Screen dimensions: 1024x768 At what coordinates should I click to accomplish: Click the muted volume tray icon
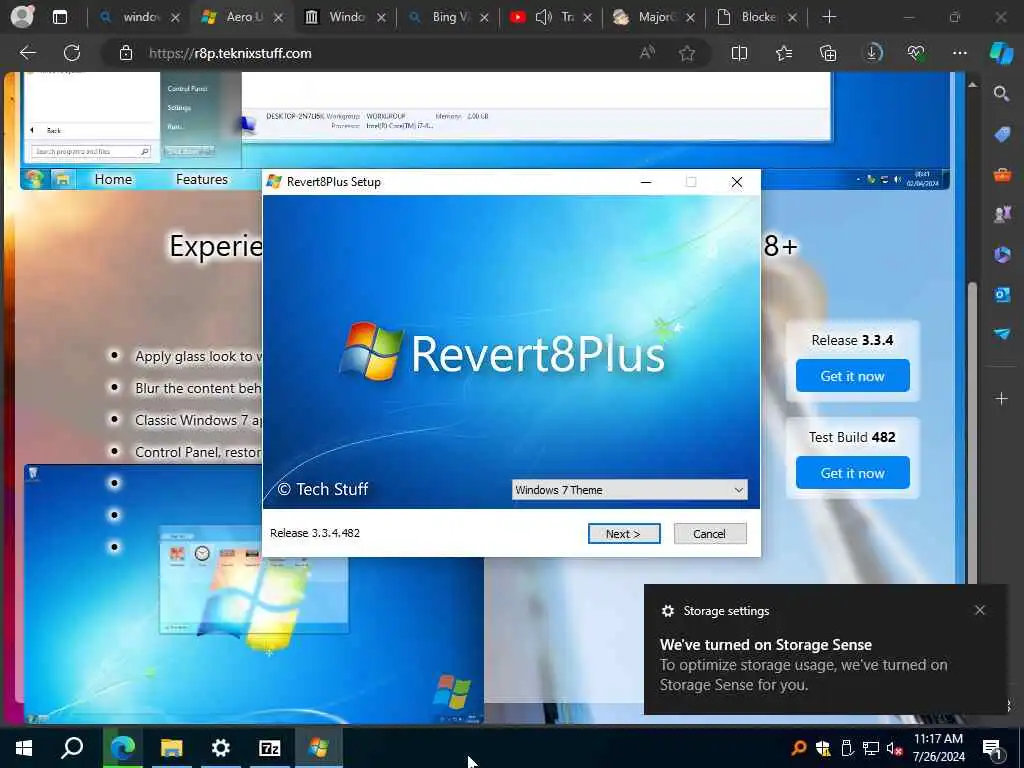click(x=894, y=748)
